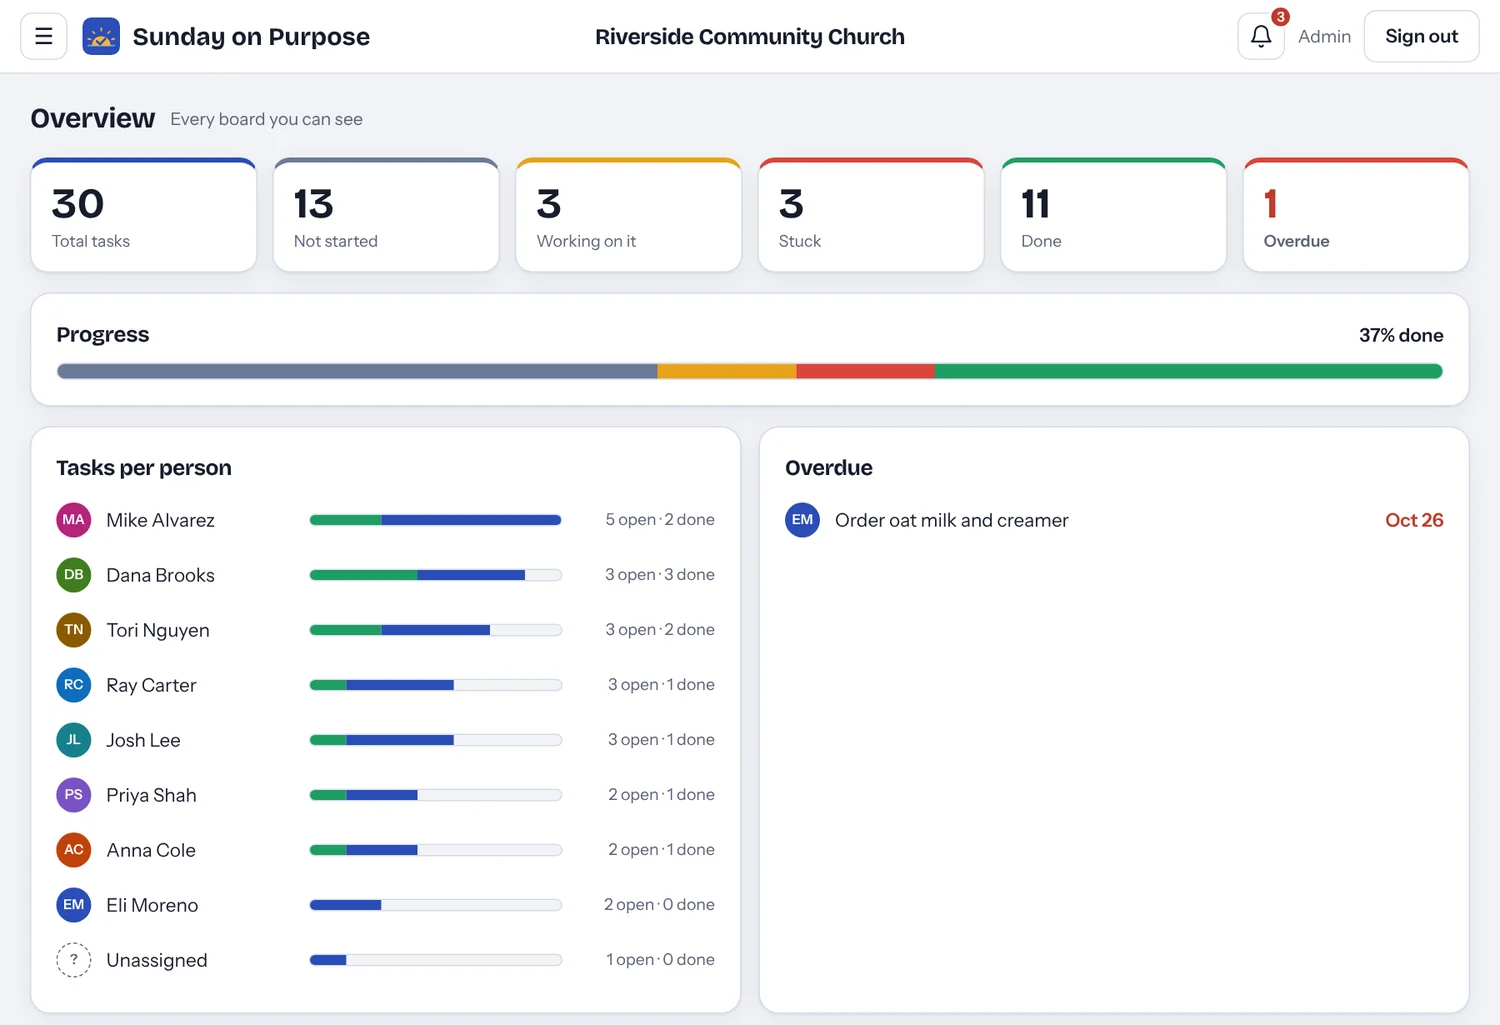Click Eli Moreno's EM avatar in Tasks per person

pos(74,905)
